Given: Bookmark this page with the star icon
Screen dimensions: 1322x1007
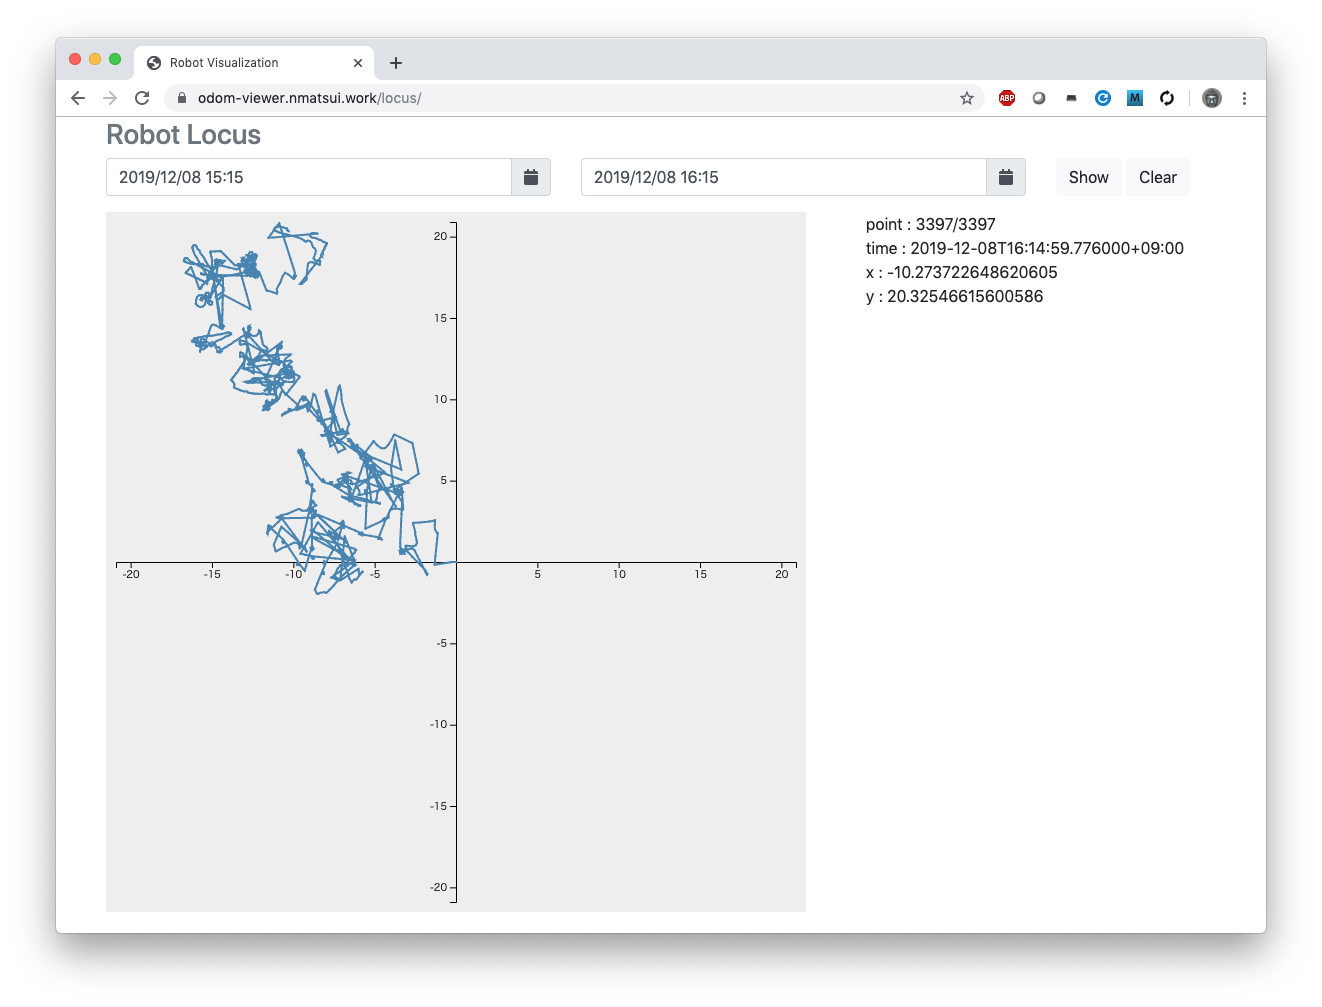Looking at the screenshot, I should tap(967, 98).
